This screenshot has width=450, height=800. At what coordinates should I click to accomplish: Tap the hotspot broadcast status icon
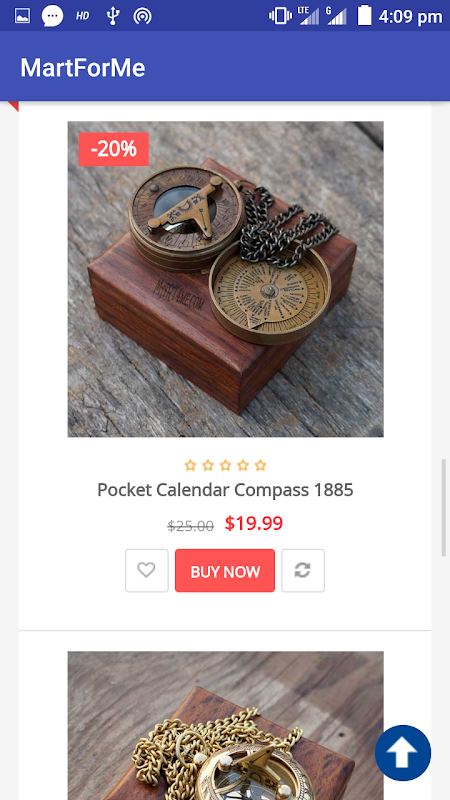coord(142,16)
